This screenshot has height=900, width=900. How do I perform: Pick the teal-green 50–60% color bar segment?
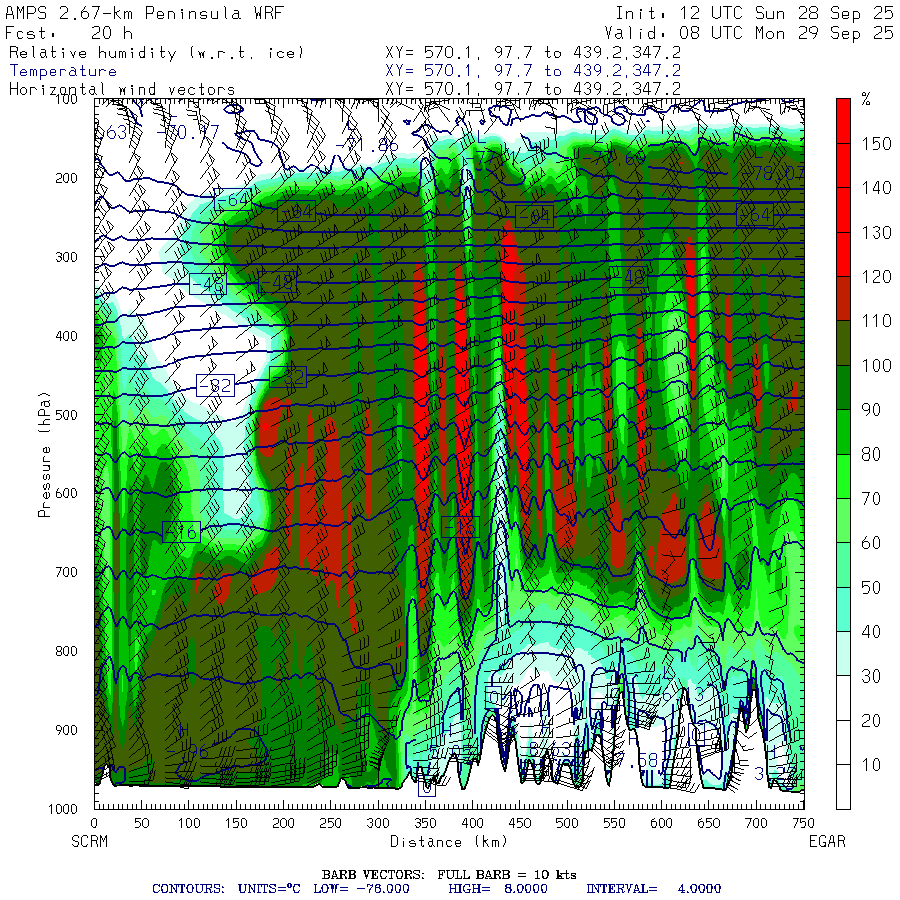pyautogui.click(x=843, y=565)
